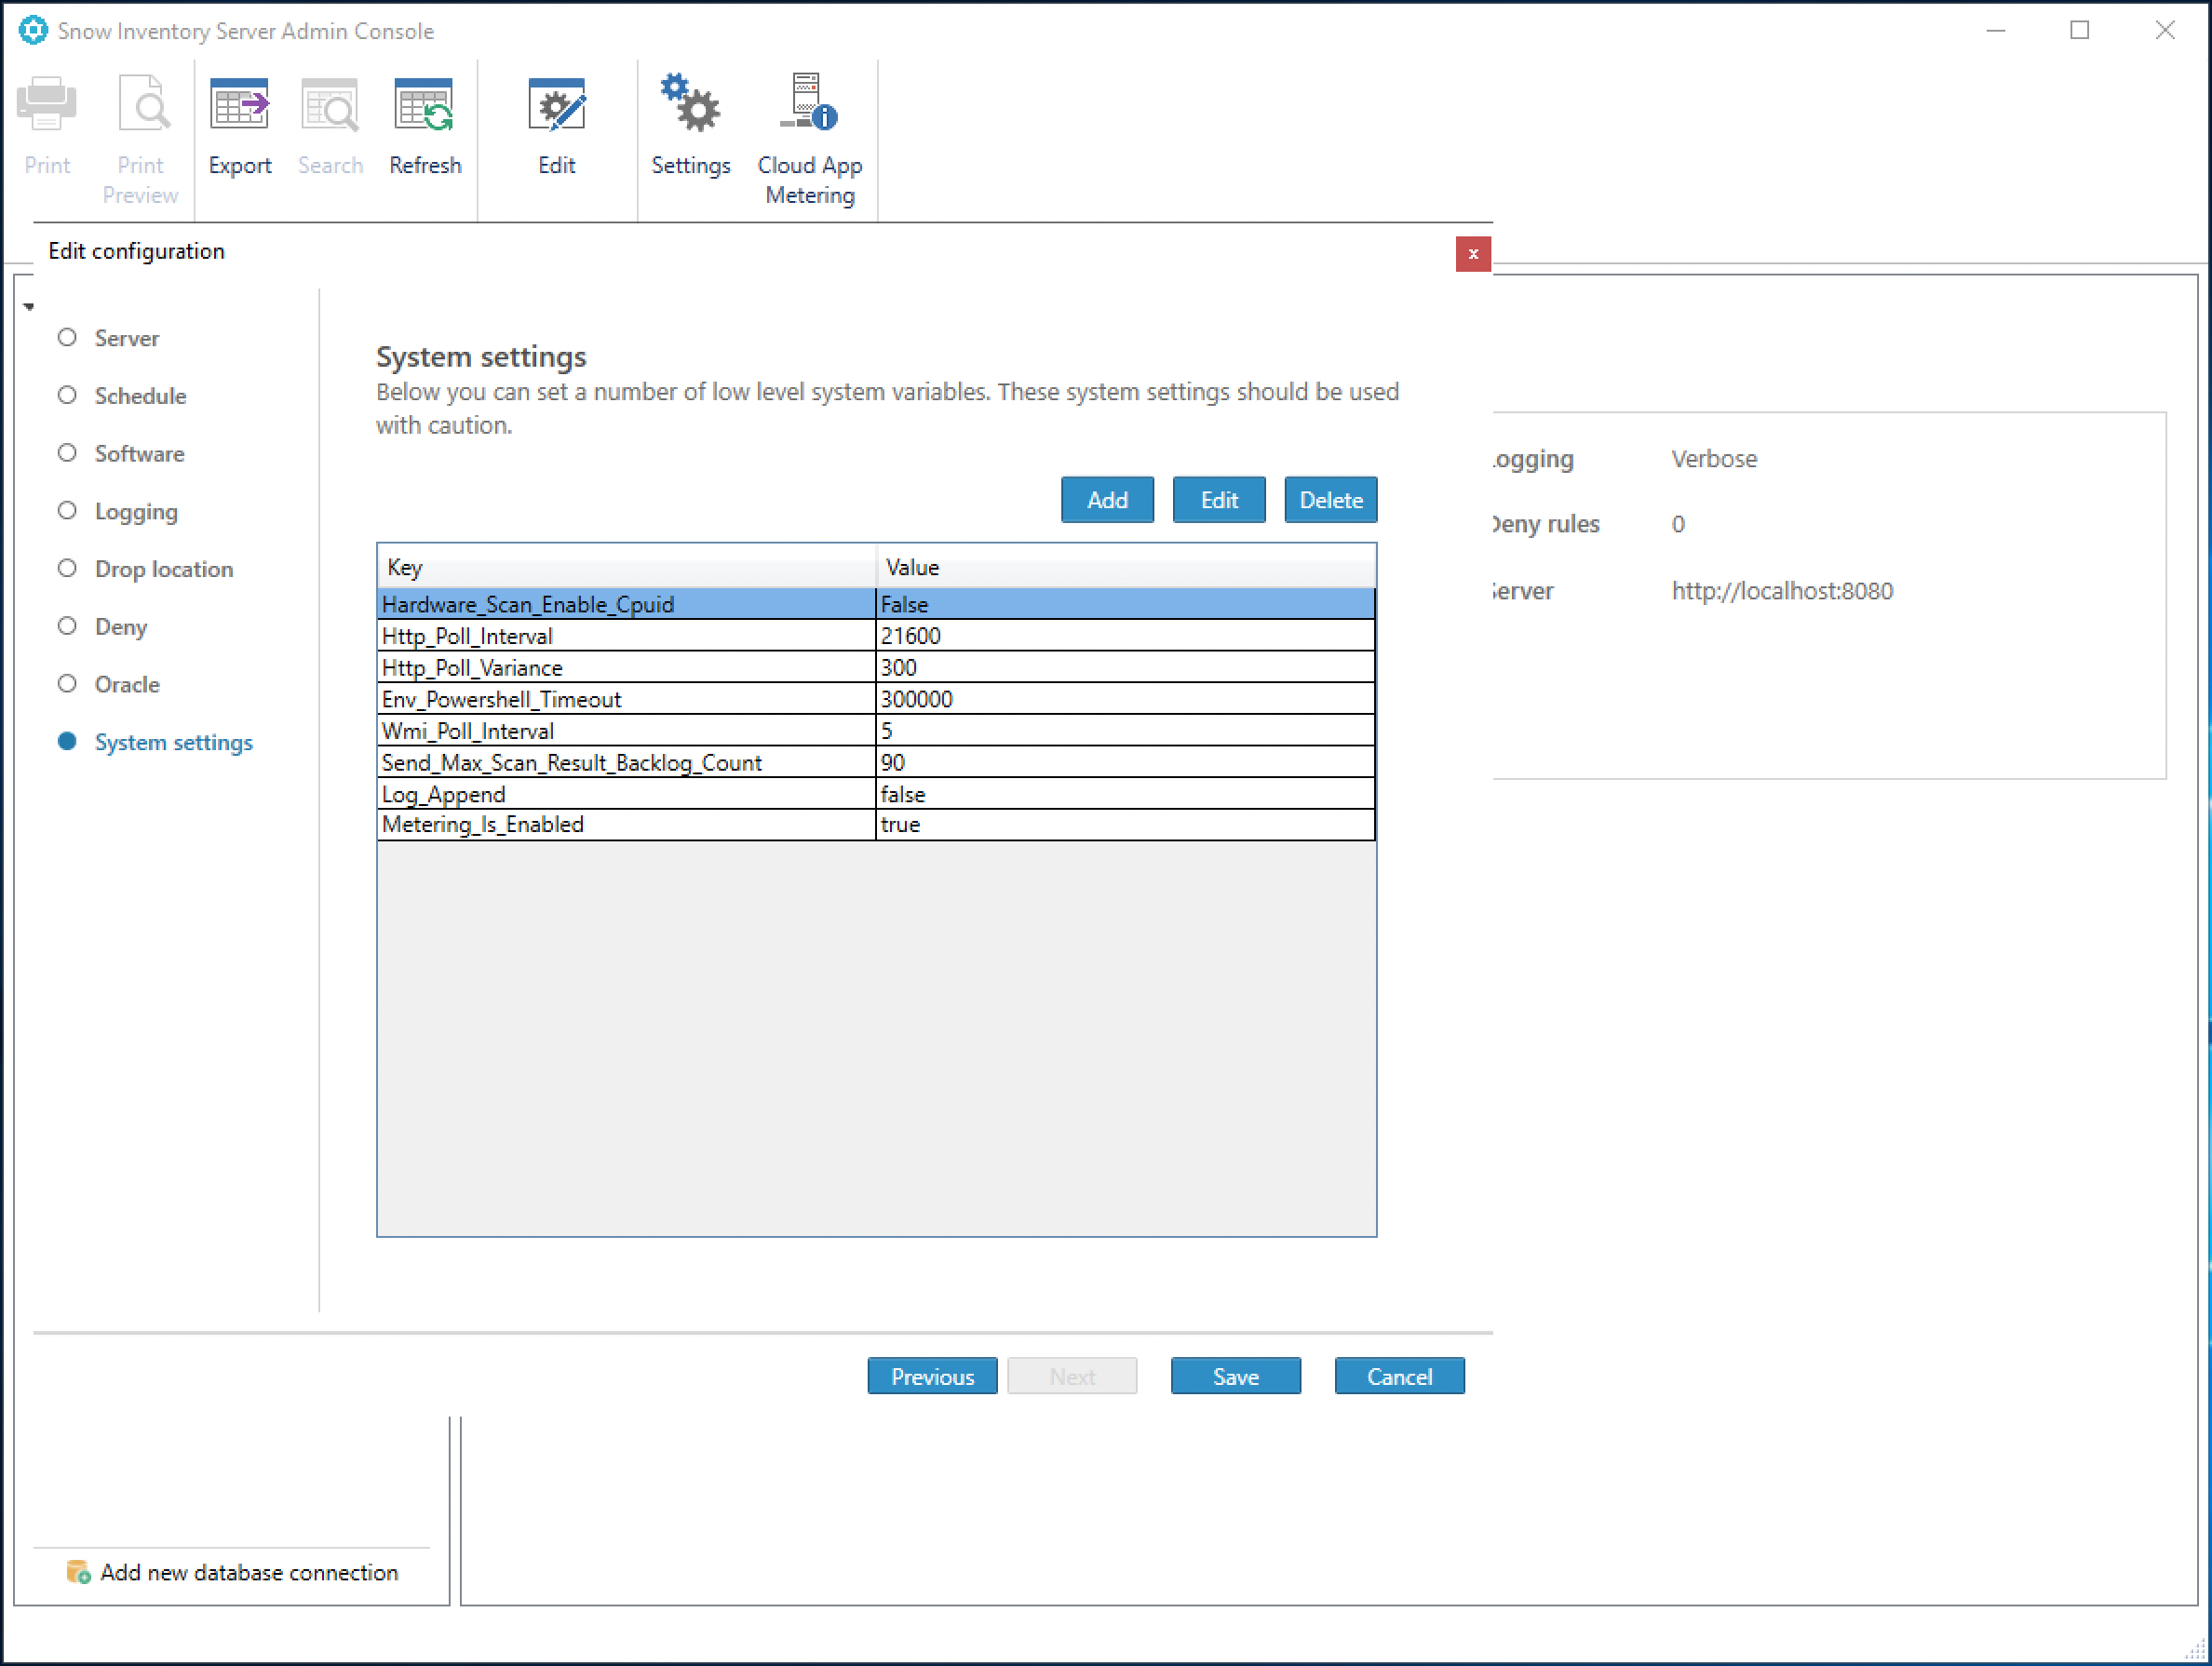Select the Software radio option
The image size is (2212, 1666).
coord(67,453)
